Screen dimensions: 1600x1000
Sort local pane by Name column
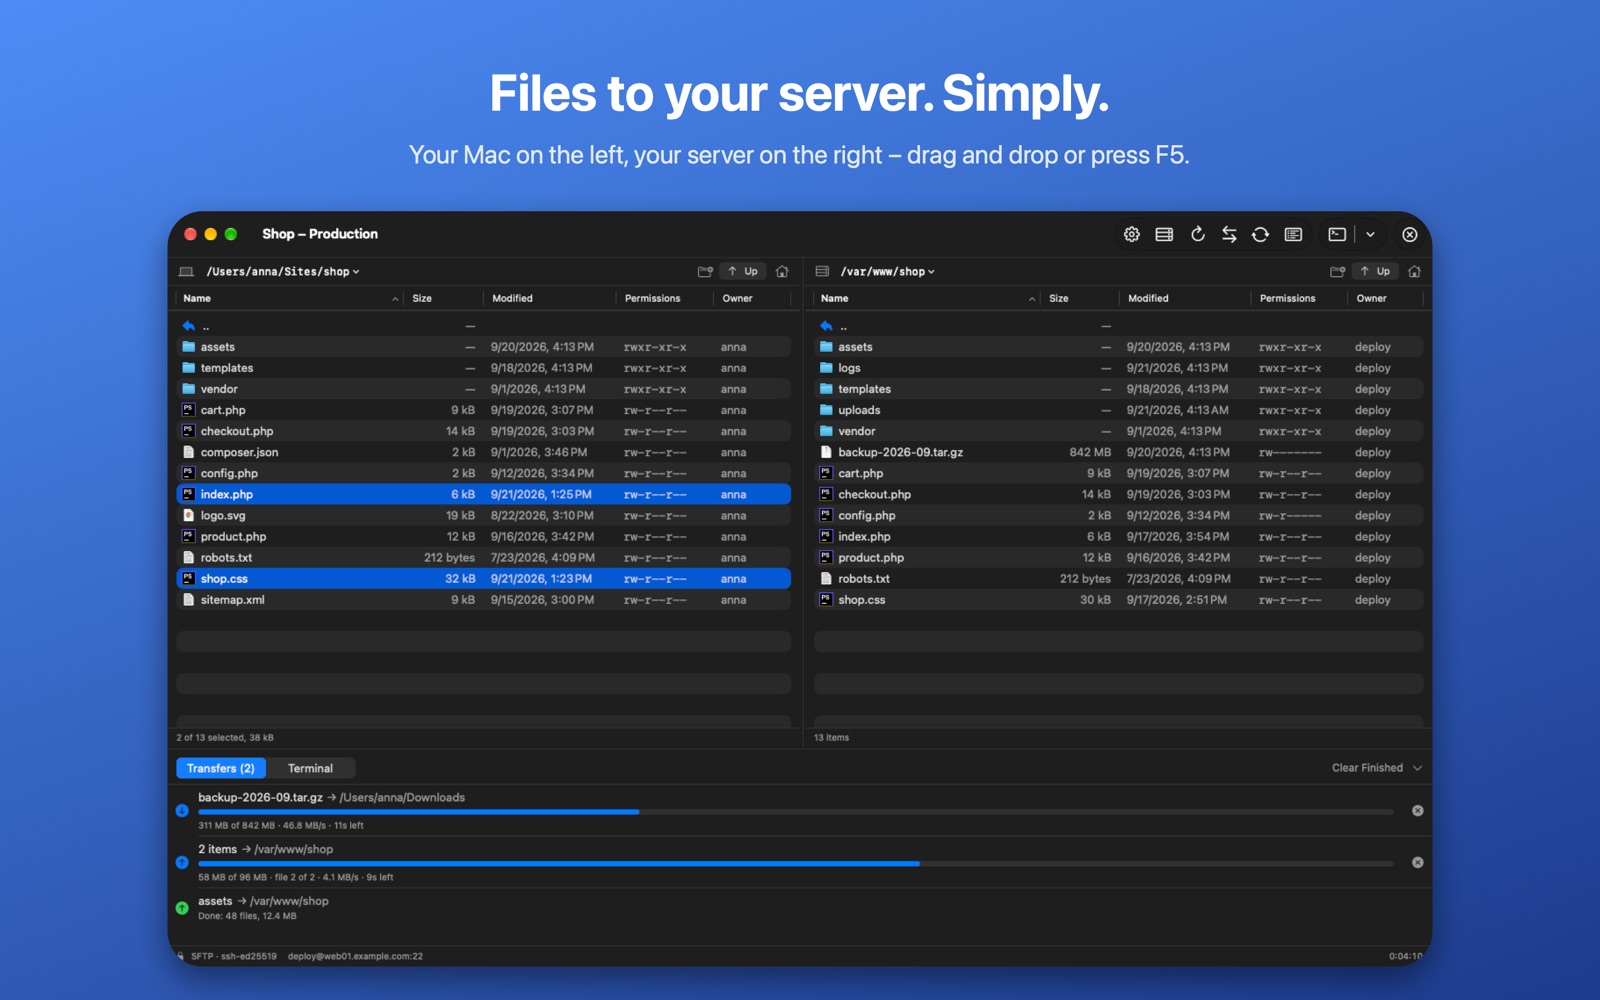[290, 298]
